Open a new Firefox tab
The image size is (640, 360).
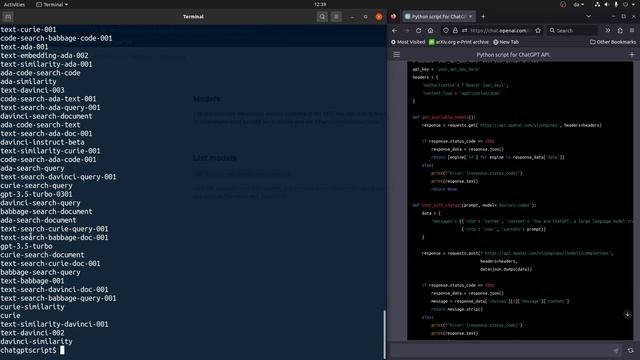[483, 17]
